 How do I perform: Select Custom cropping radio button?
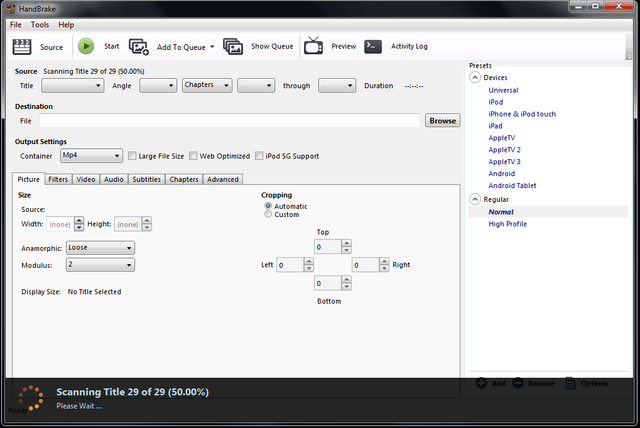[268, 214]
